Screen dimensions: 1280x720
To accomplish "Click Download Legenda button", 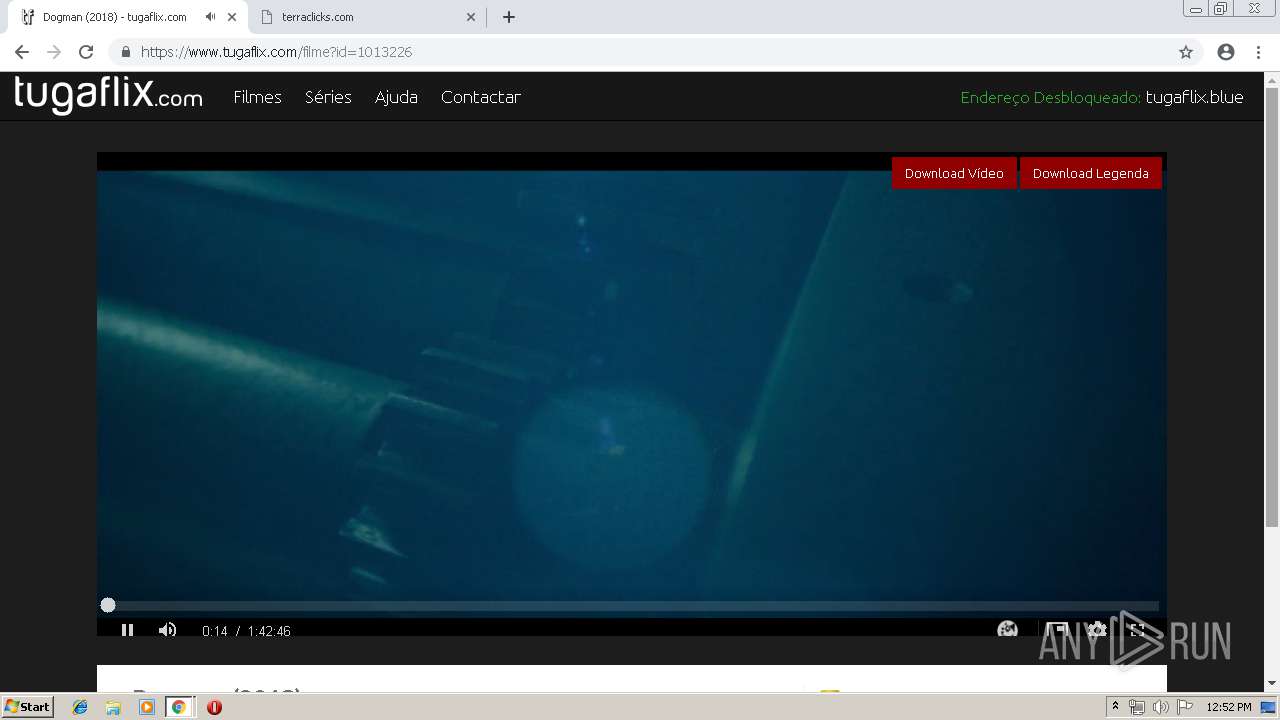I will click(x=1090, y=173).
